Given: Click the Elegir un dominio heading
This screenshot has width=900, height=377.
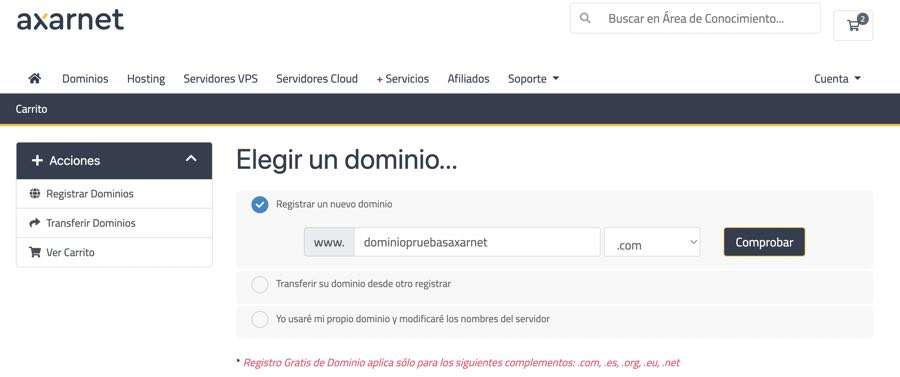Looking at the screenshot, I should click(x=347, y=159).
